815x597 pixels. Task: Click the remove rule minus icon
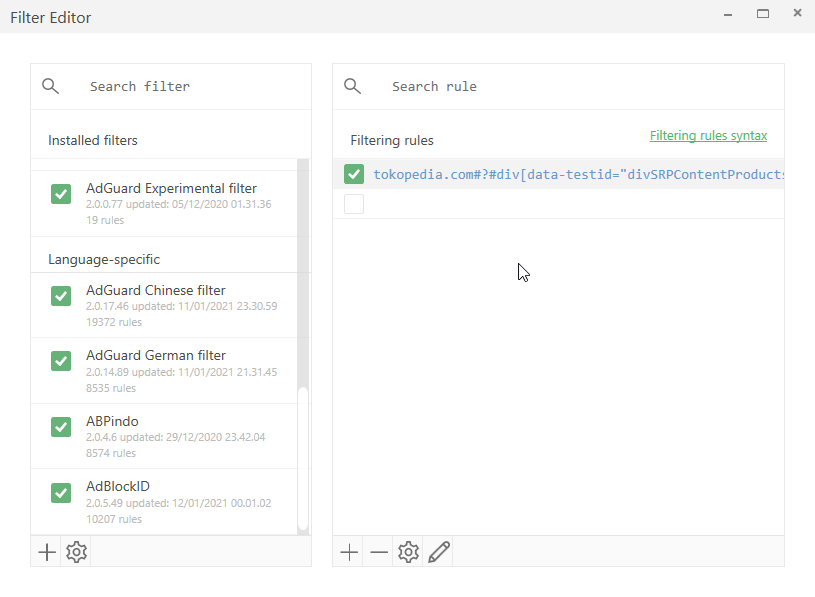click(x=378, y=551)
